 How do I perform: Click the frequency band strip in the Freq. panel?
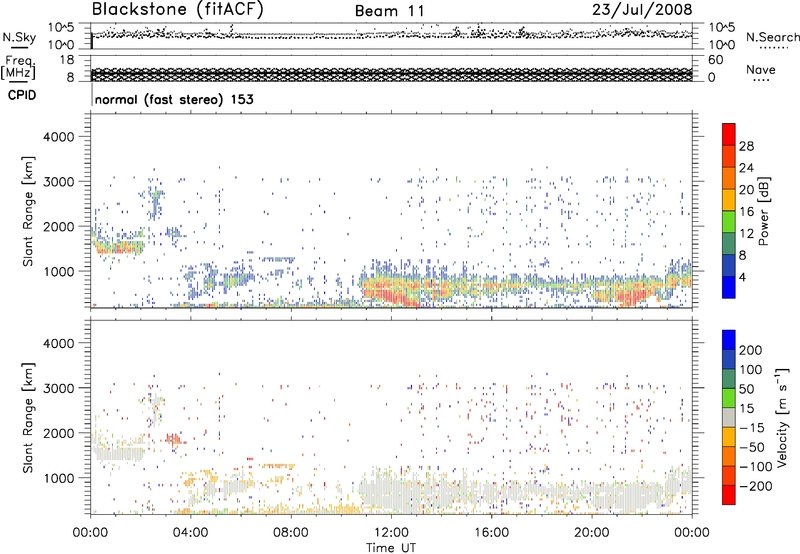[x=392, y=74]
